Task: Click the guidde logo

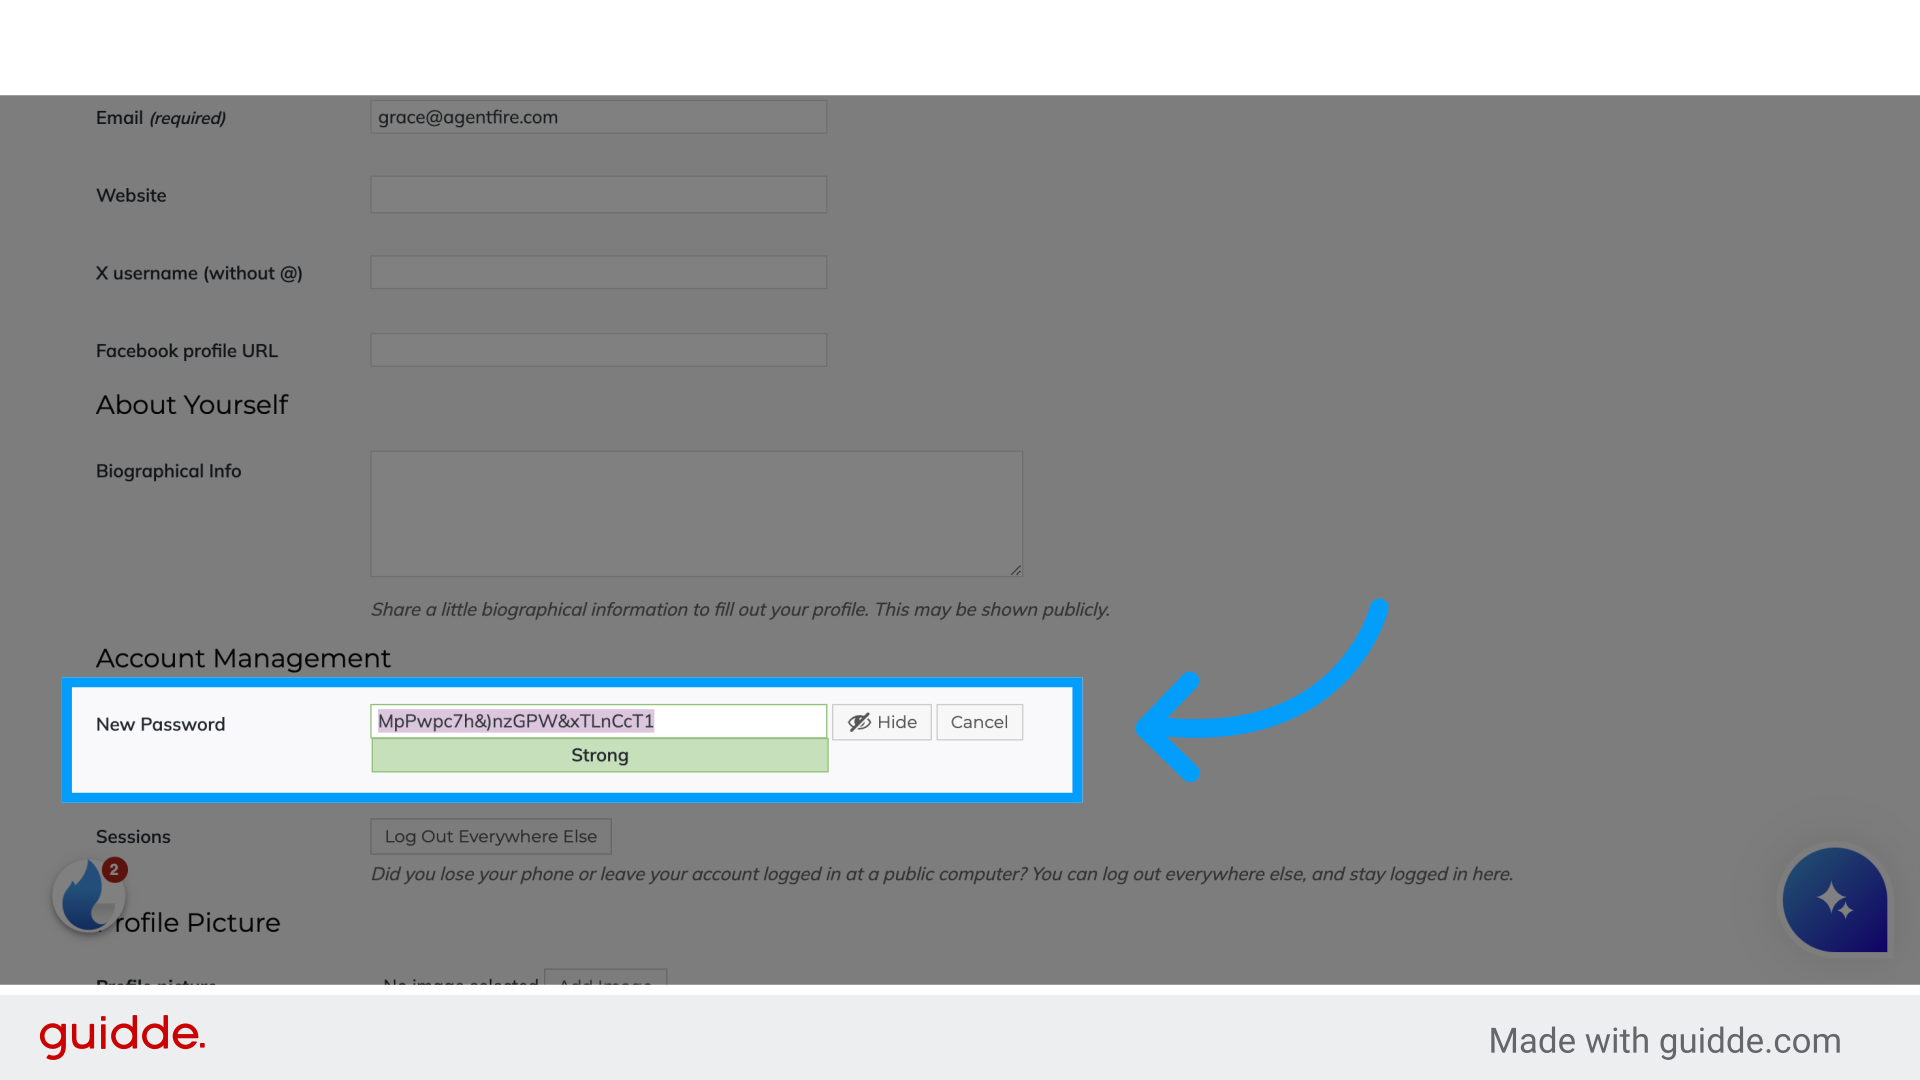Action: coord(122,1036)
